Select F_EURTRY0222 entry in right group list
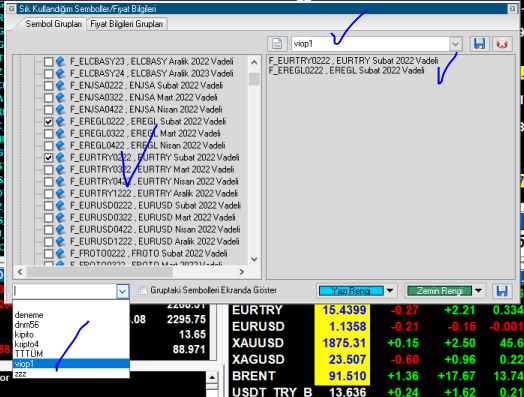 click(354, 61)
